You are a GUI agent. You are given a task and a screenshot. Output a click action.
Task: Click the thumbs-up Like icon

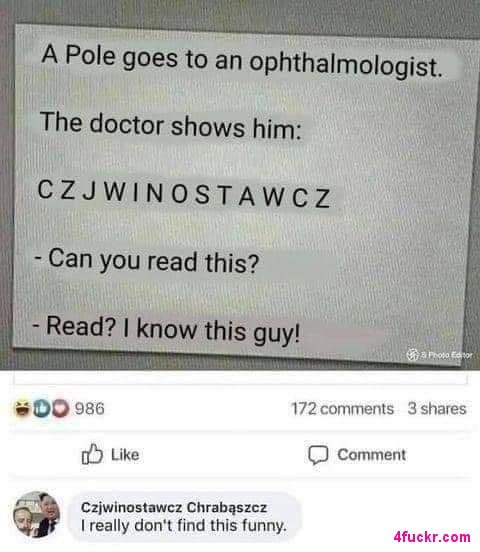[92, 454]
